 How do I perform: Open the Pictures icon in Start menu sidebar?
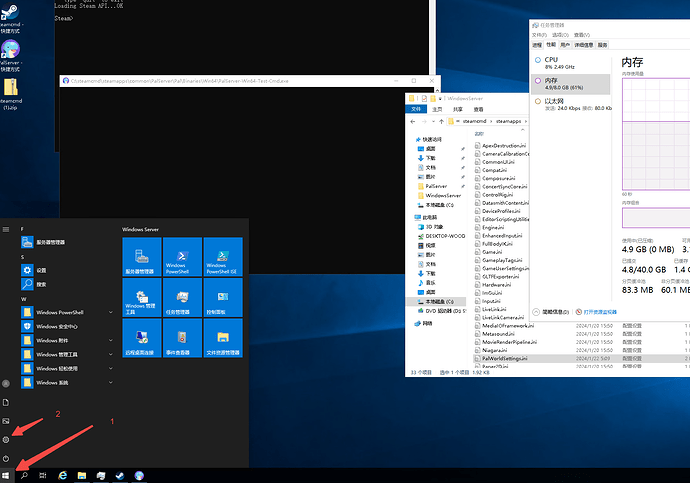(x=6, y=421)
